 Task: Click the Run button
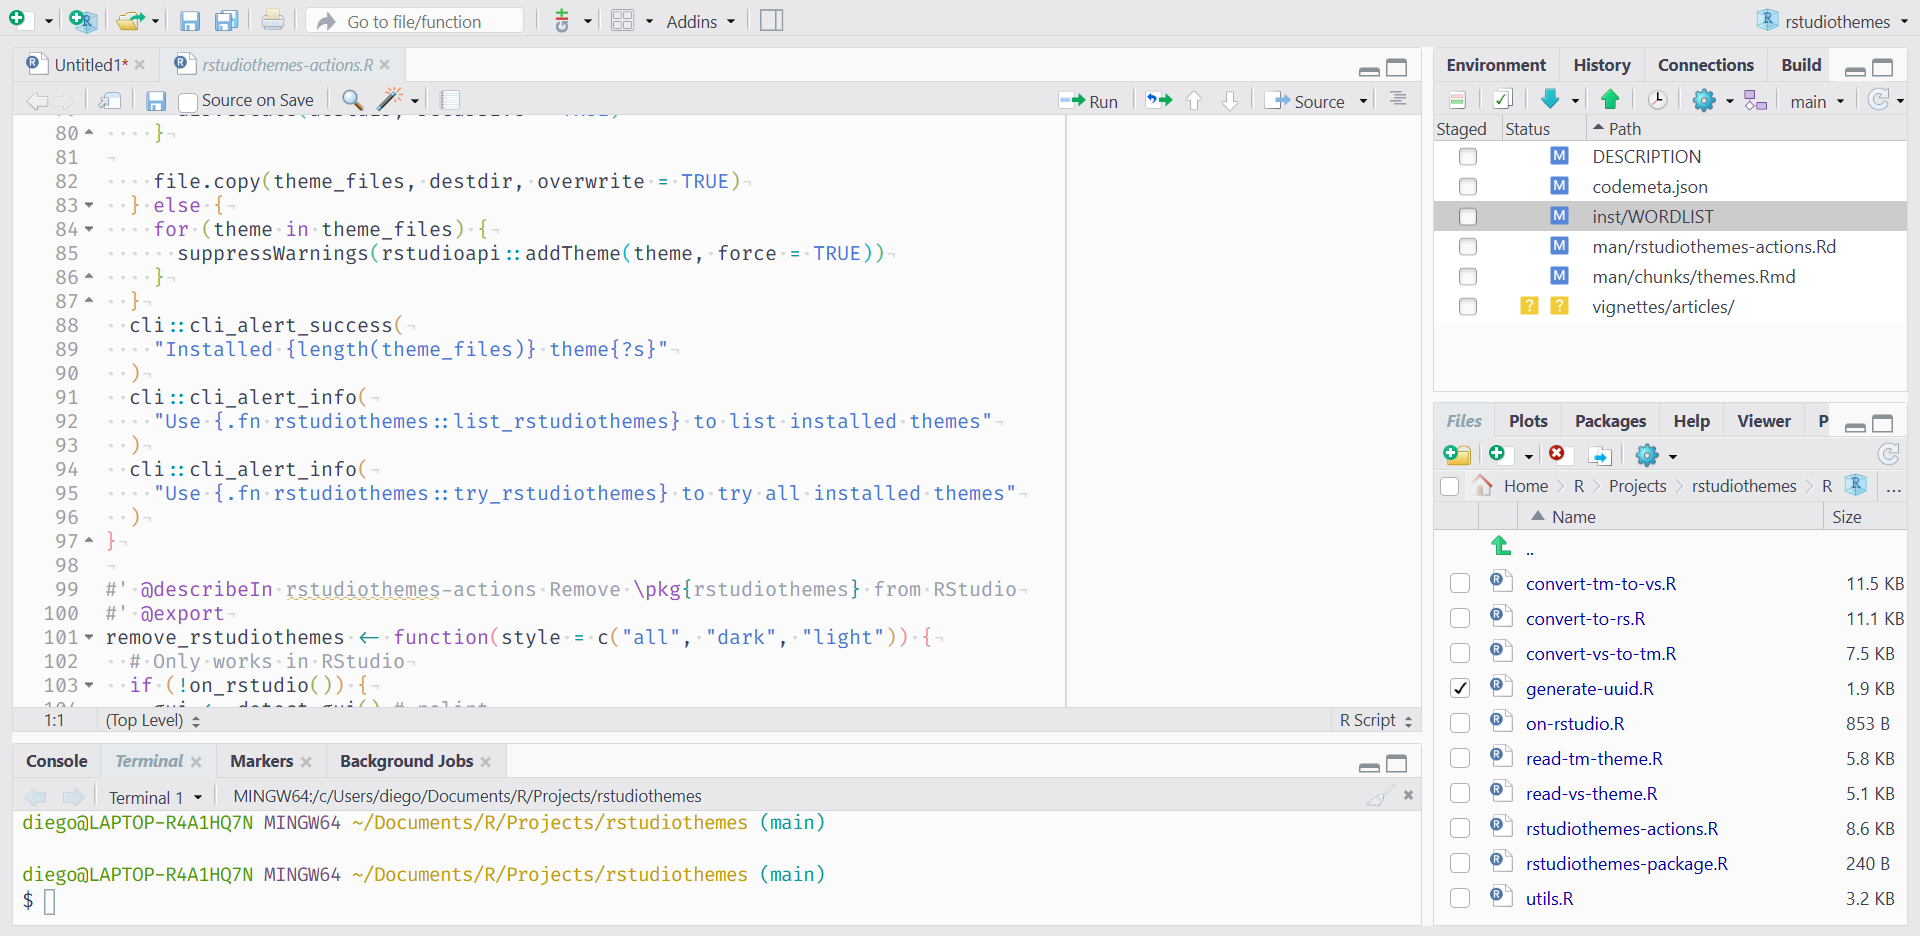[1090, 101]
